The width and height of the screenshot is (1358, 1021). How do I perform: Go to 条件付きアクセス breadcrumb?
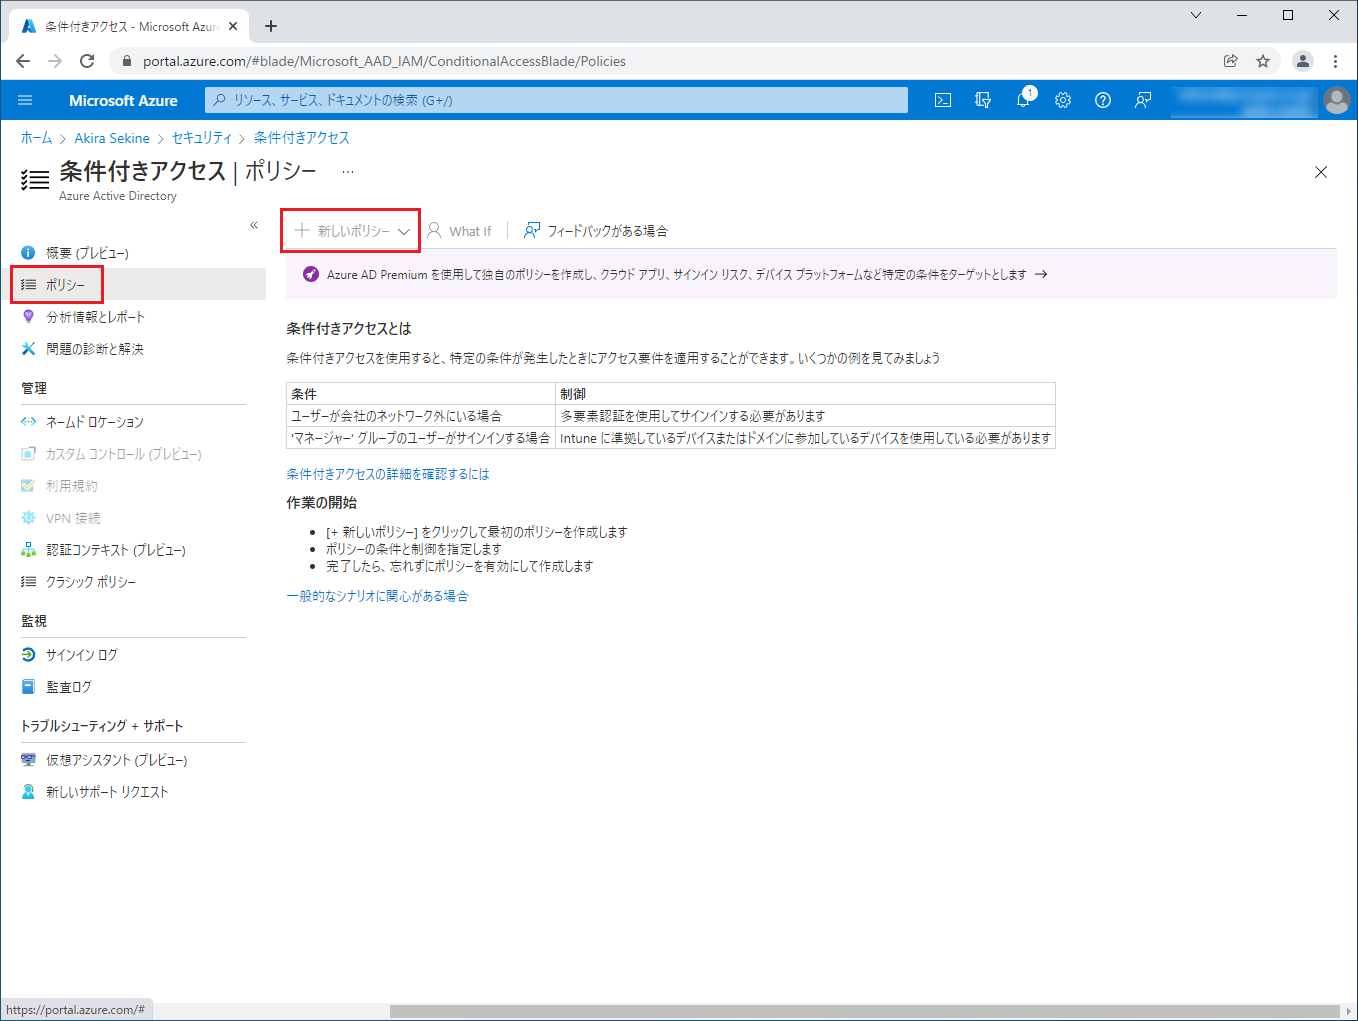(x=301, y=138)
